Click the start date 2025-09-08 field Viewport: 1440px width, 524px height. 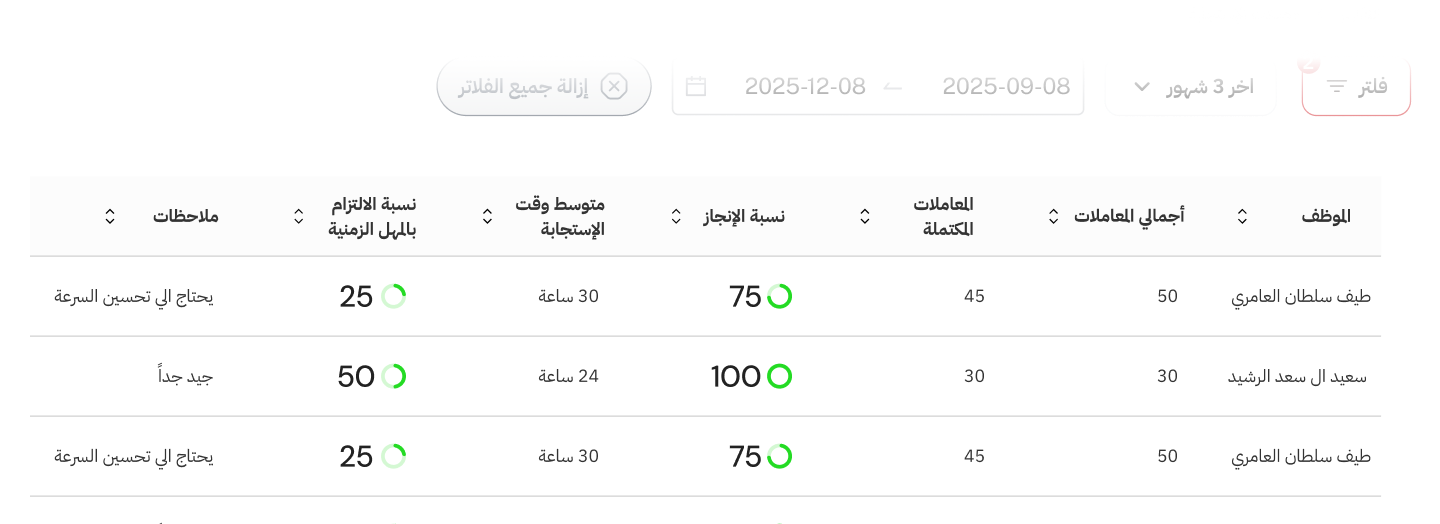tap(1005, 87)
